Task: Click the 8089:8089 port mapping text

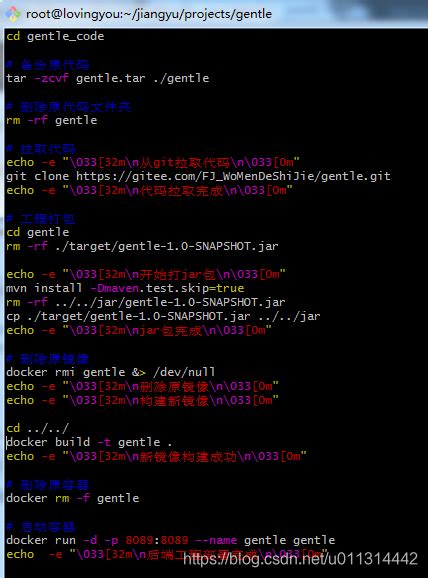Action: [x=157, y=540]
